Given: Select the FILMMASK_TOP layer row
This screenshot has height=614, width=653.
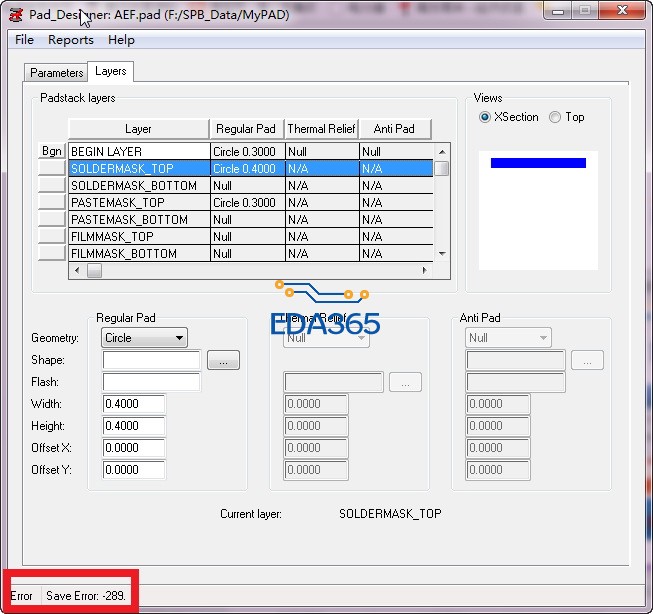Looking at the screenshot, I should 251,237.
